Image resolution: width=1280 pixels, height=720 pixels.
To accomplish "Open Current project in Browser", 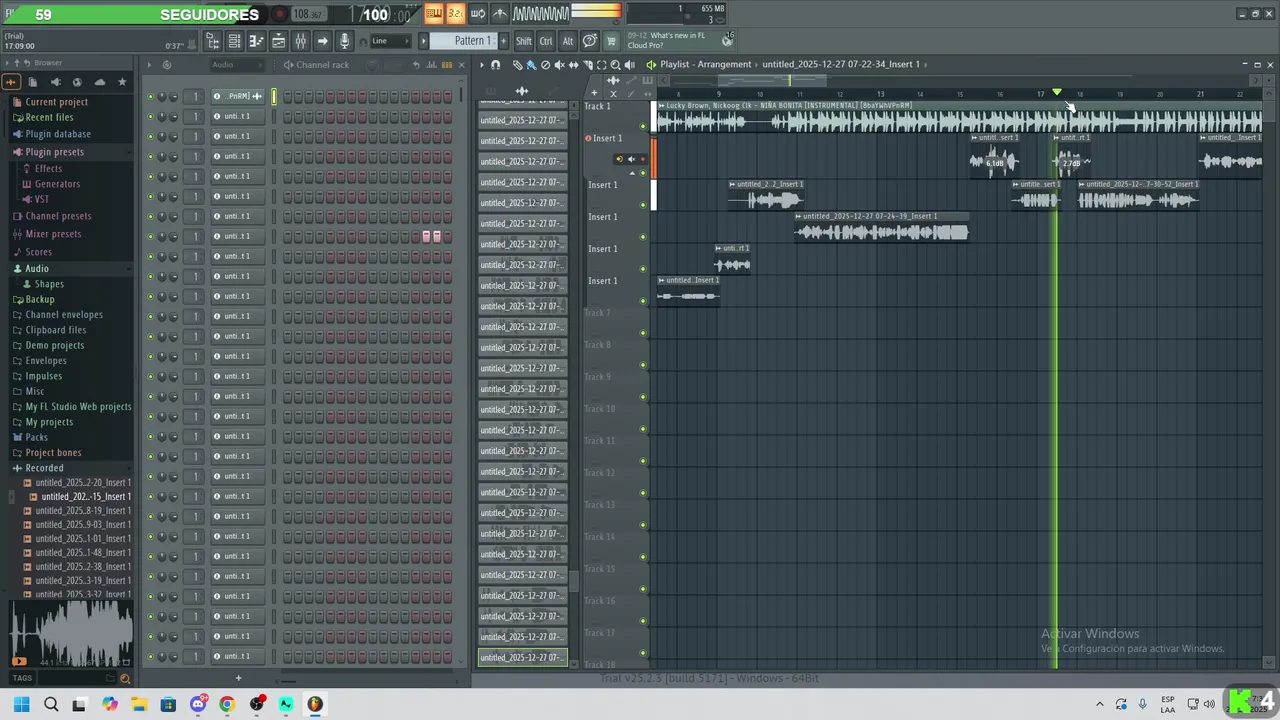I will [x=56, y=102].
